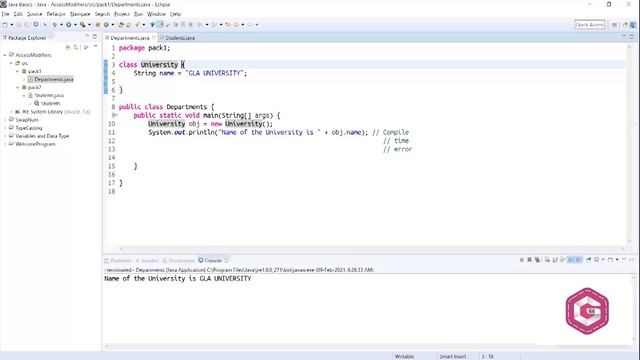Click the New file toolbar icon

tap(5, 25)
